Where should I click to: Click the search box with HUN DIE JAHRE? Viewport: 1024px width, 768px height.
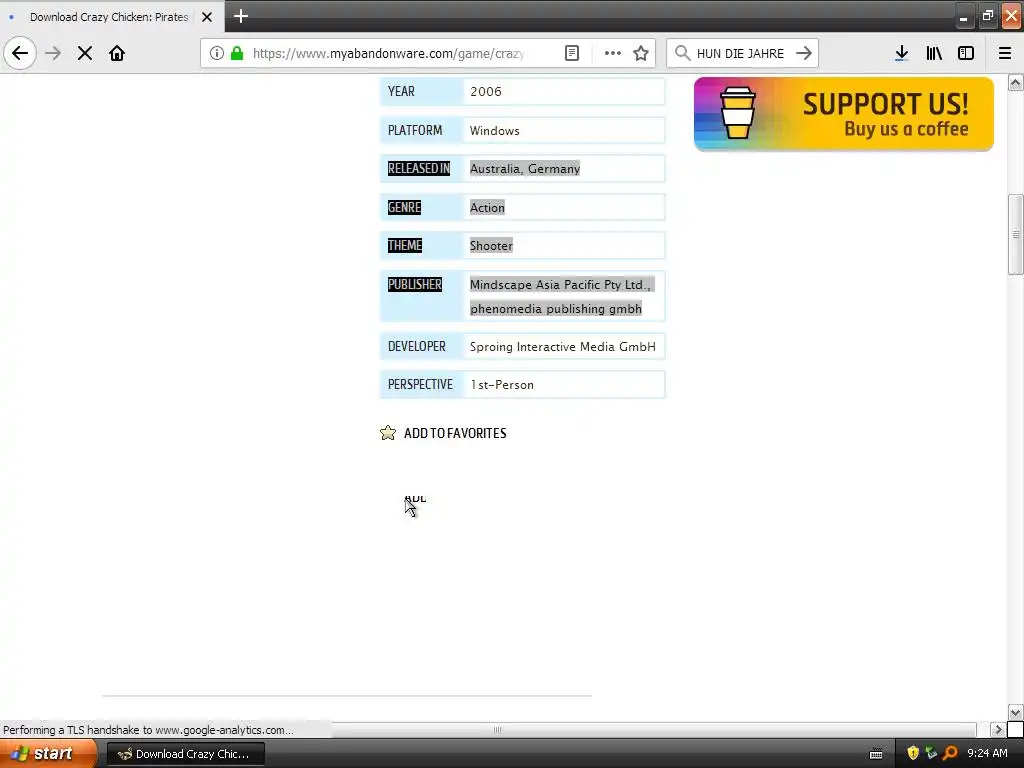click(x=741, y=53)
